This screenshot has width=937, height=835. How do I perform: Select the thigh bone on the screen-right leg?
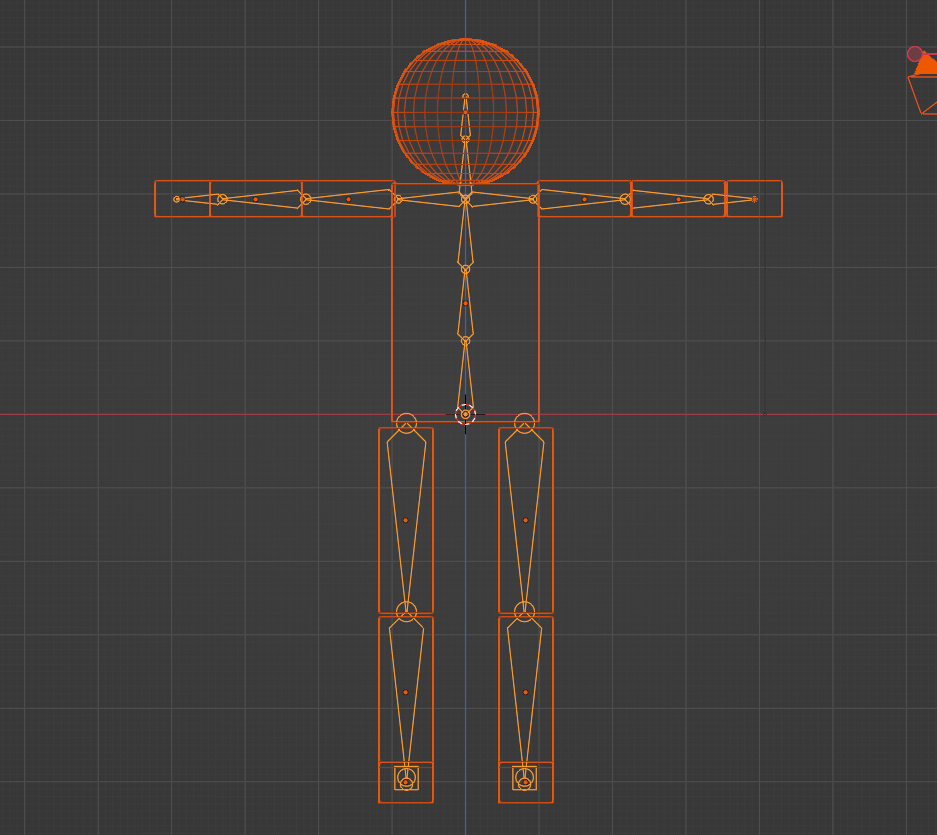525,500
